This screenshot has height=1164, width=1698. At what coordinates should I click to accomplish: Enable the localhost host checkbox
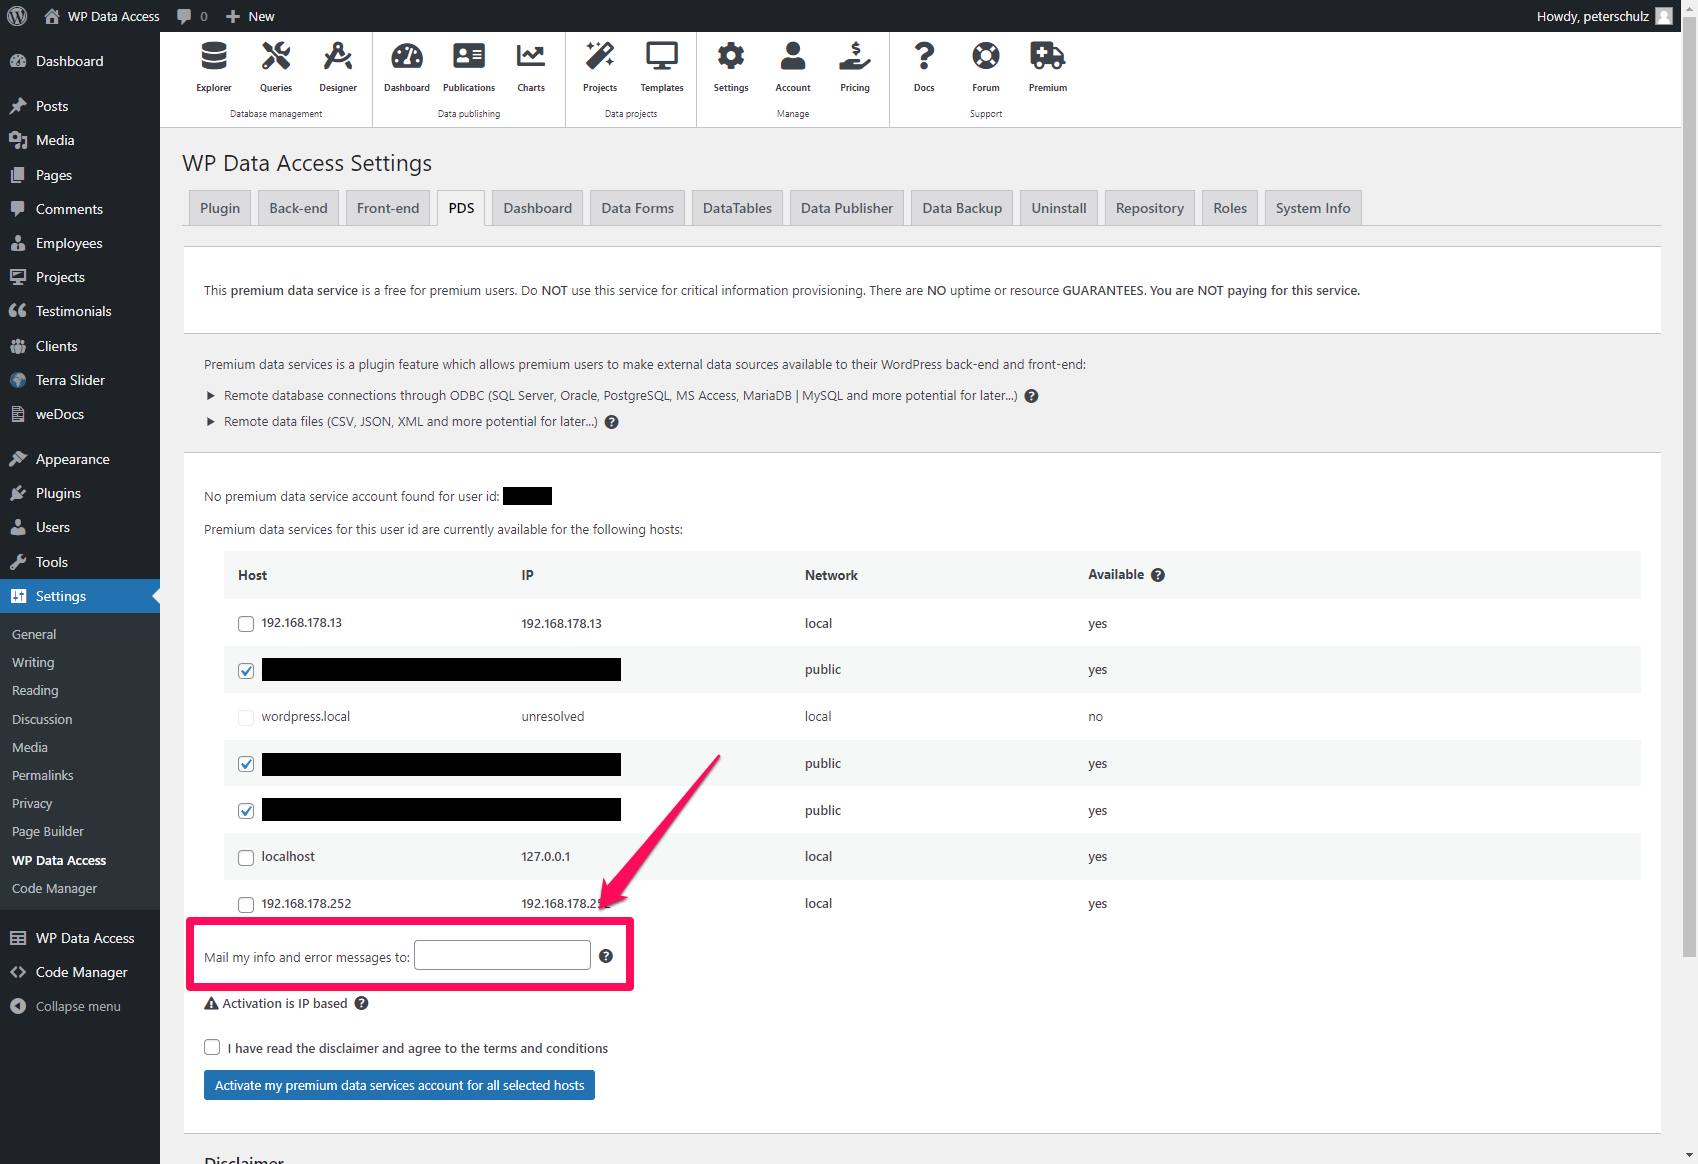tap(245, 857)
